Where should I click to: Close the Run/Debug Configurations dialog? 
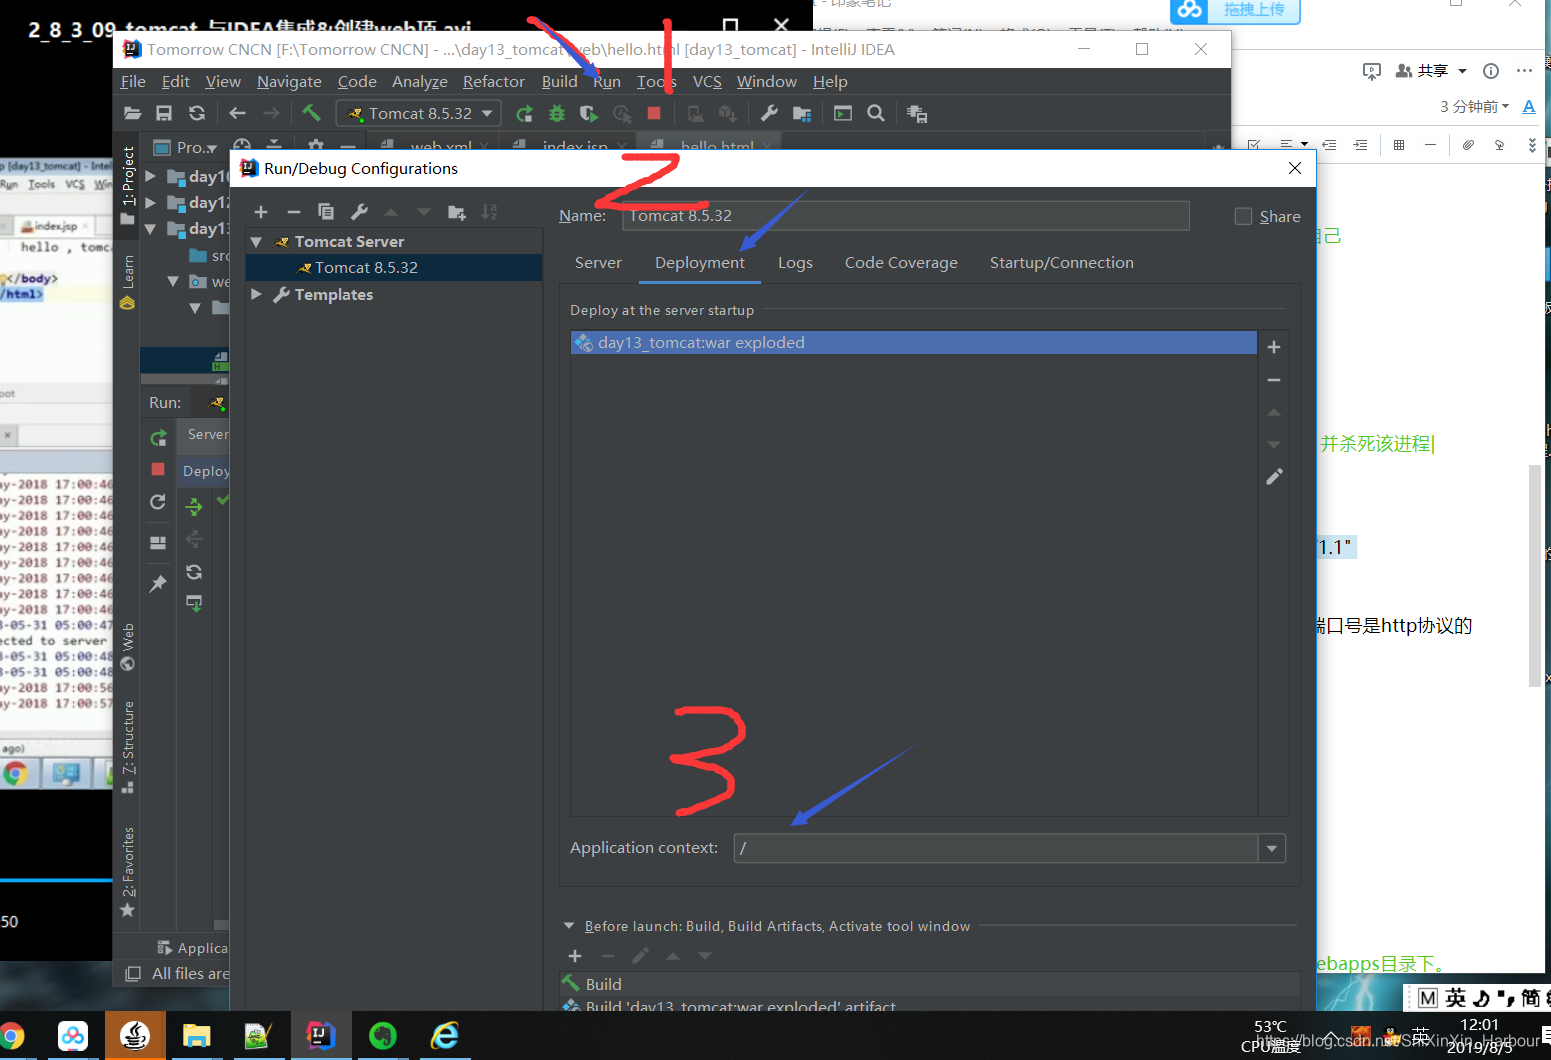[x=1295, y=168]
